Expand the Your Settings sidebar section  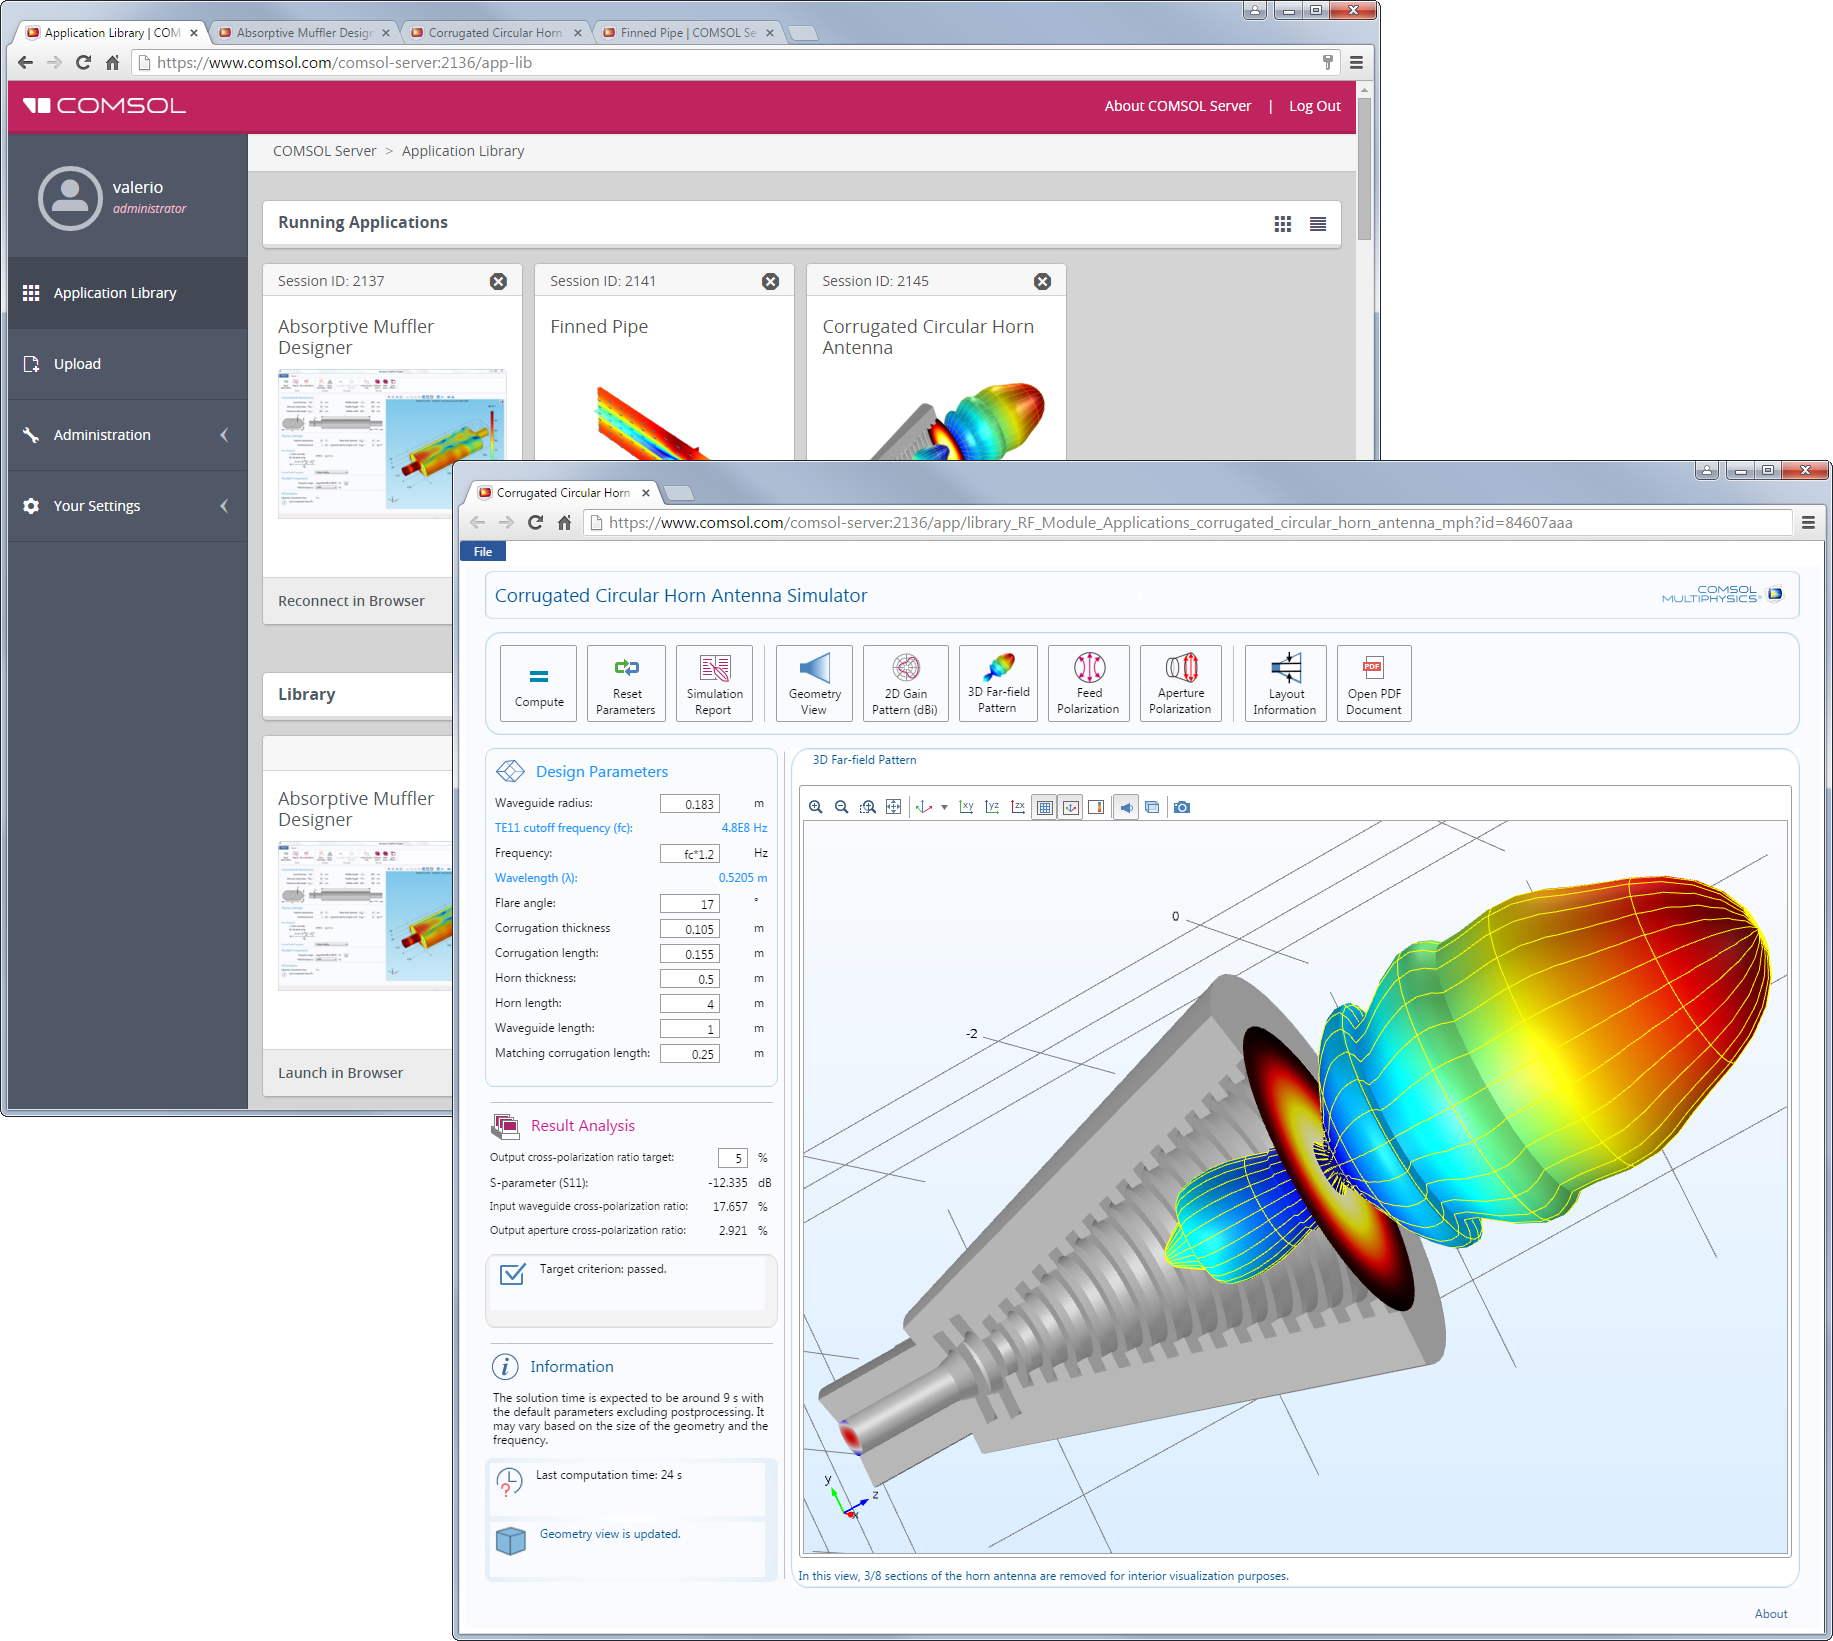point(128,506)
